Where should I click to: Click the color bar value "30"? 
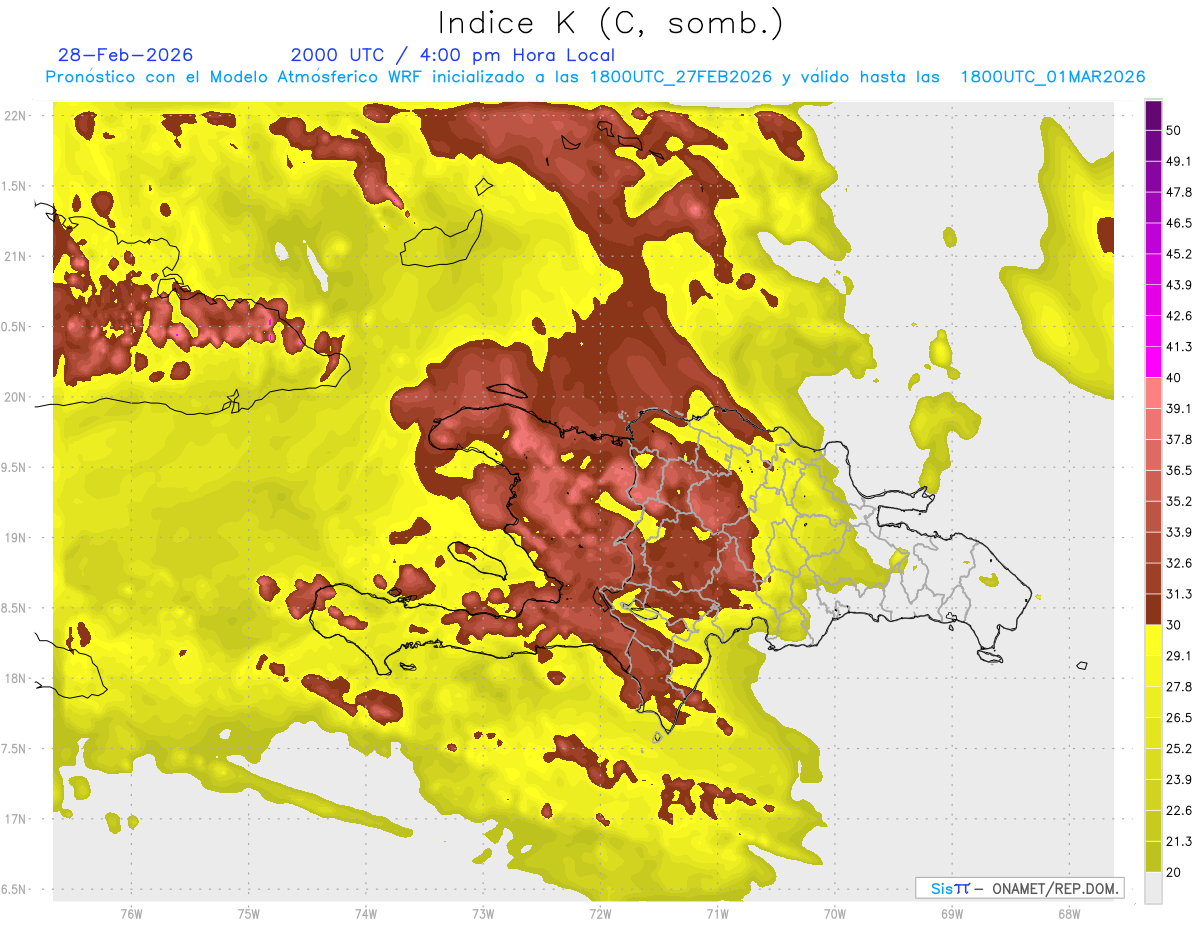tap(1173, 625)
